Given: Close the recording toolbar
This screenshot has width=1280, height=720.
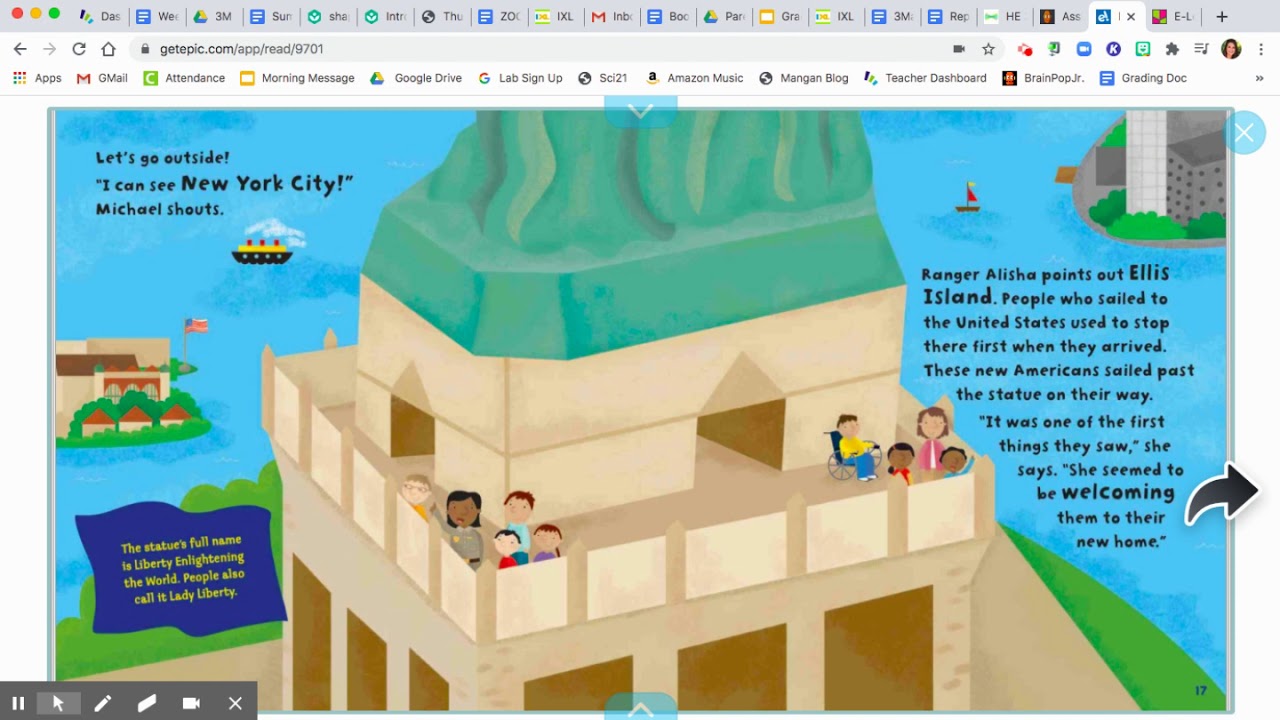Looking at the screenshot, I should [235, 703].
